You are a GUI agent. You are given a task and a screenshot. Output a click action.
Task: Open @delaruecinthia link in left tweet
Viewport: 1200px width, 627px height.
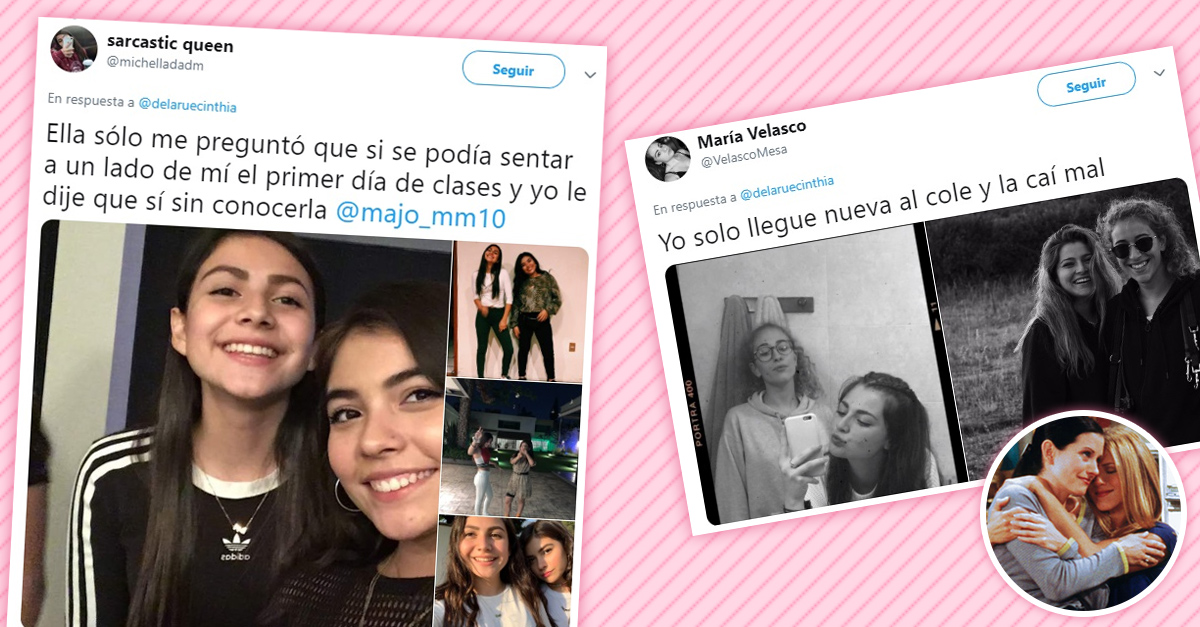pos(187,105)
